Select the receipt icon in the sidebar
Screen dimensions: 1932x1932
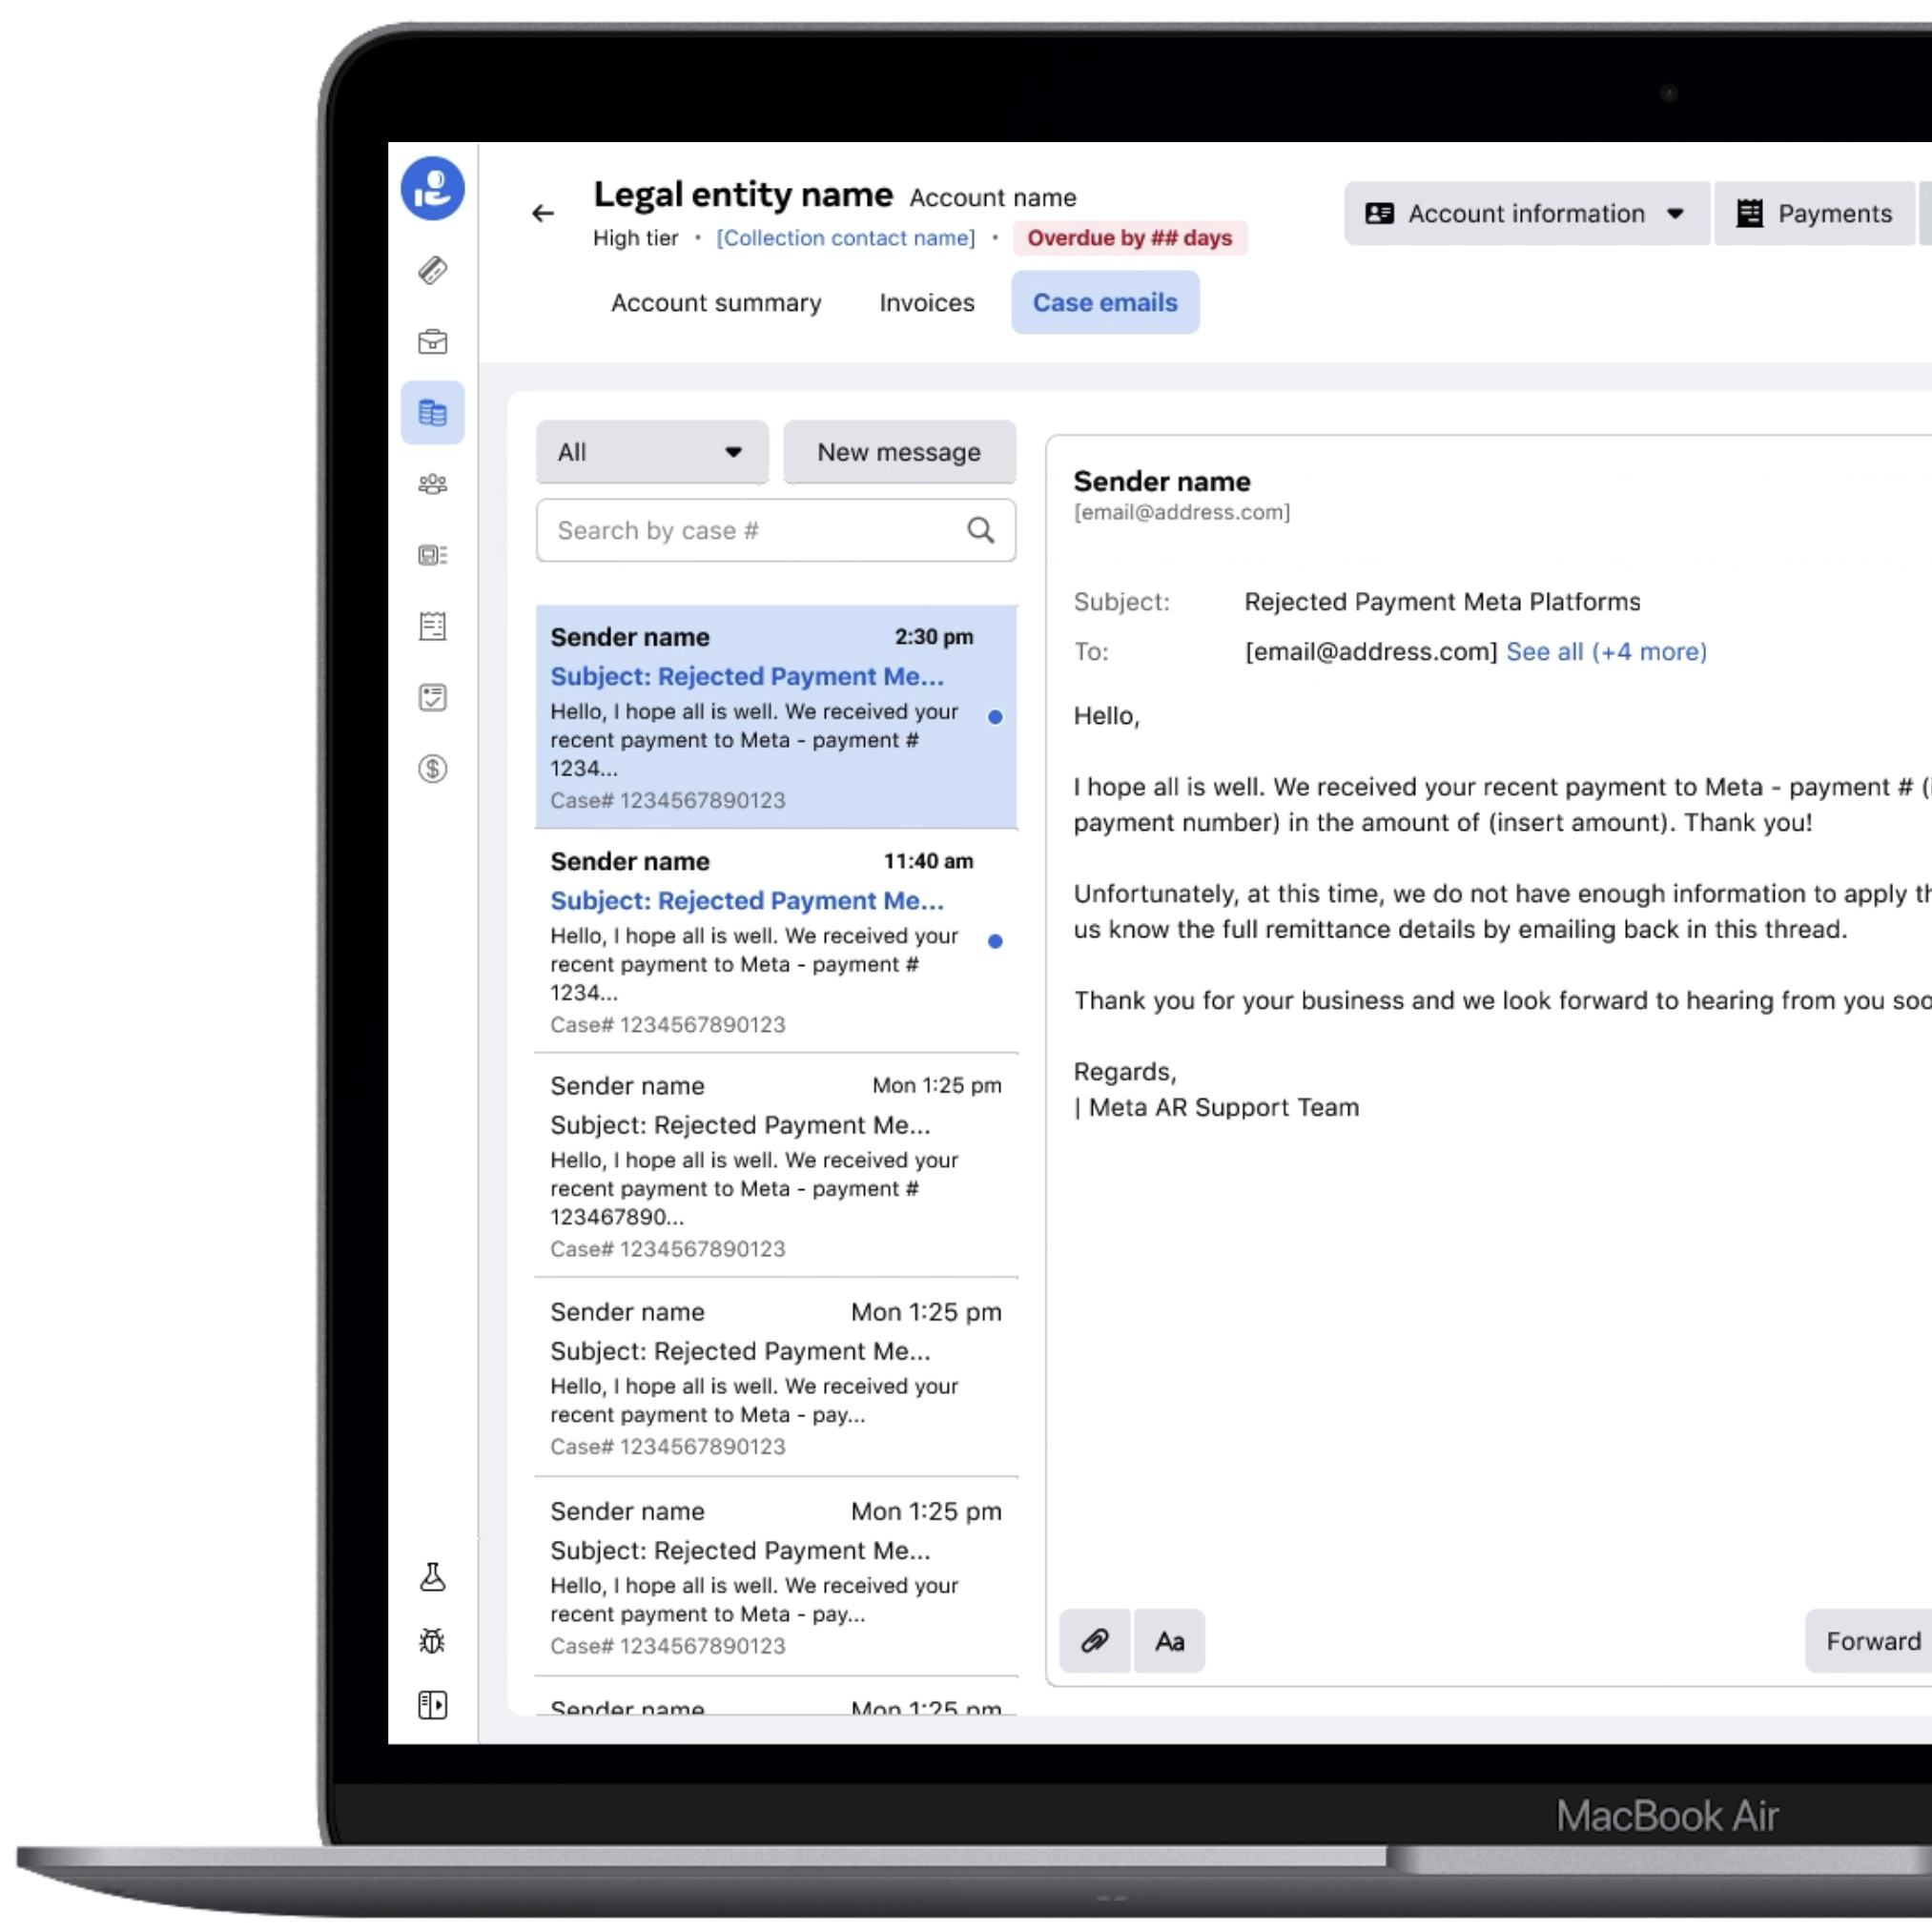coord(432,626)
